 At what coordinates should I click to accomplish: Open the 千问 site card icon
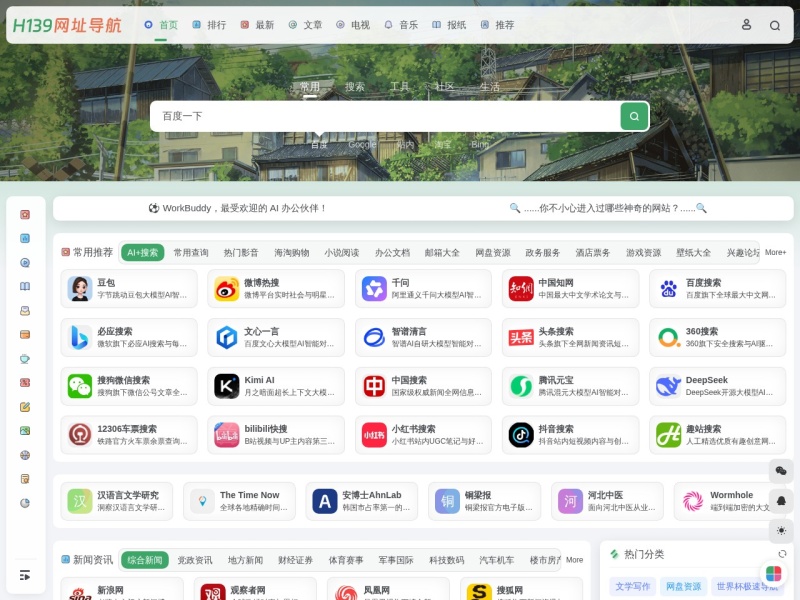coord(374,289)
